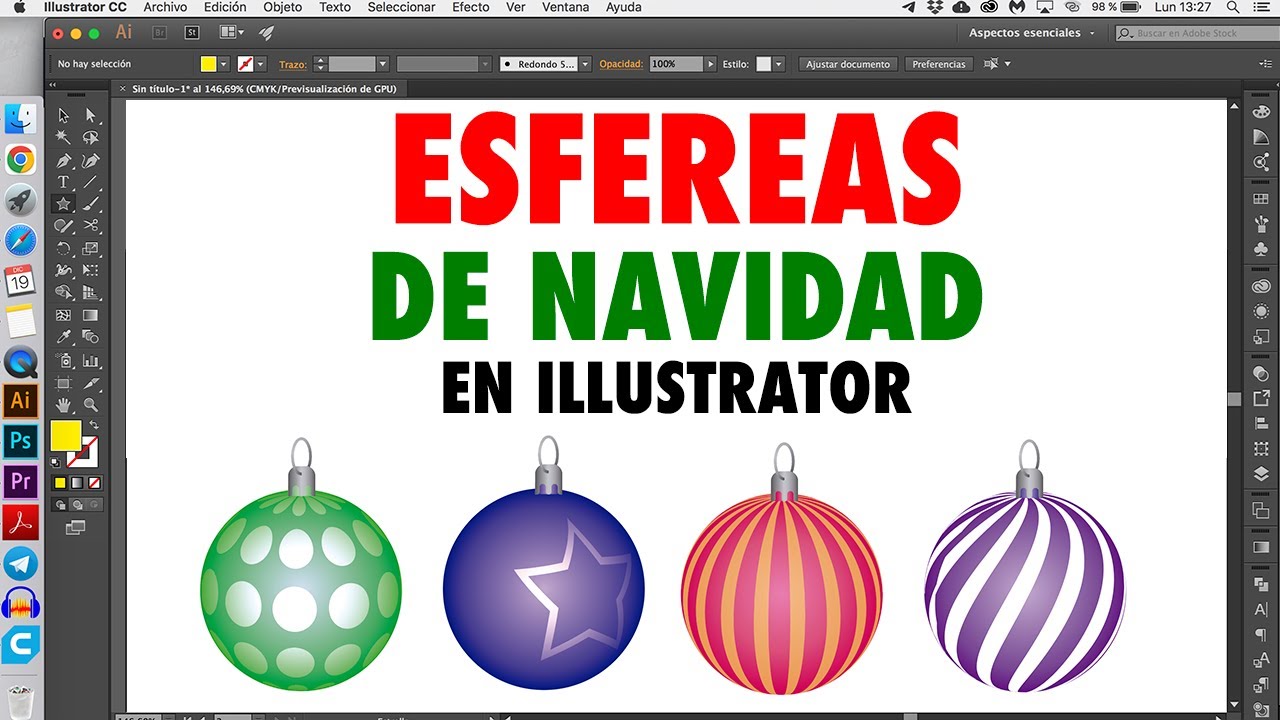Set paint mode to Gradient
Viewport: 1280px width, 720px height.
[77, 483]
